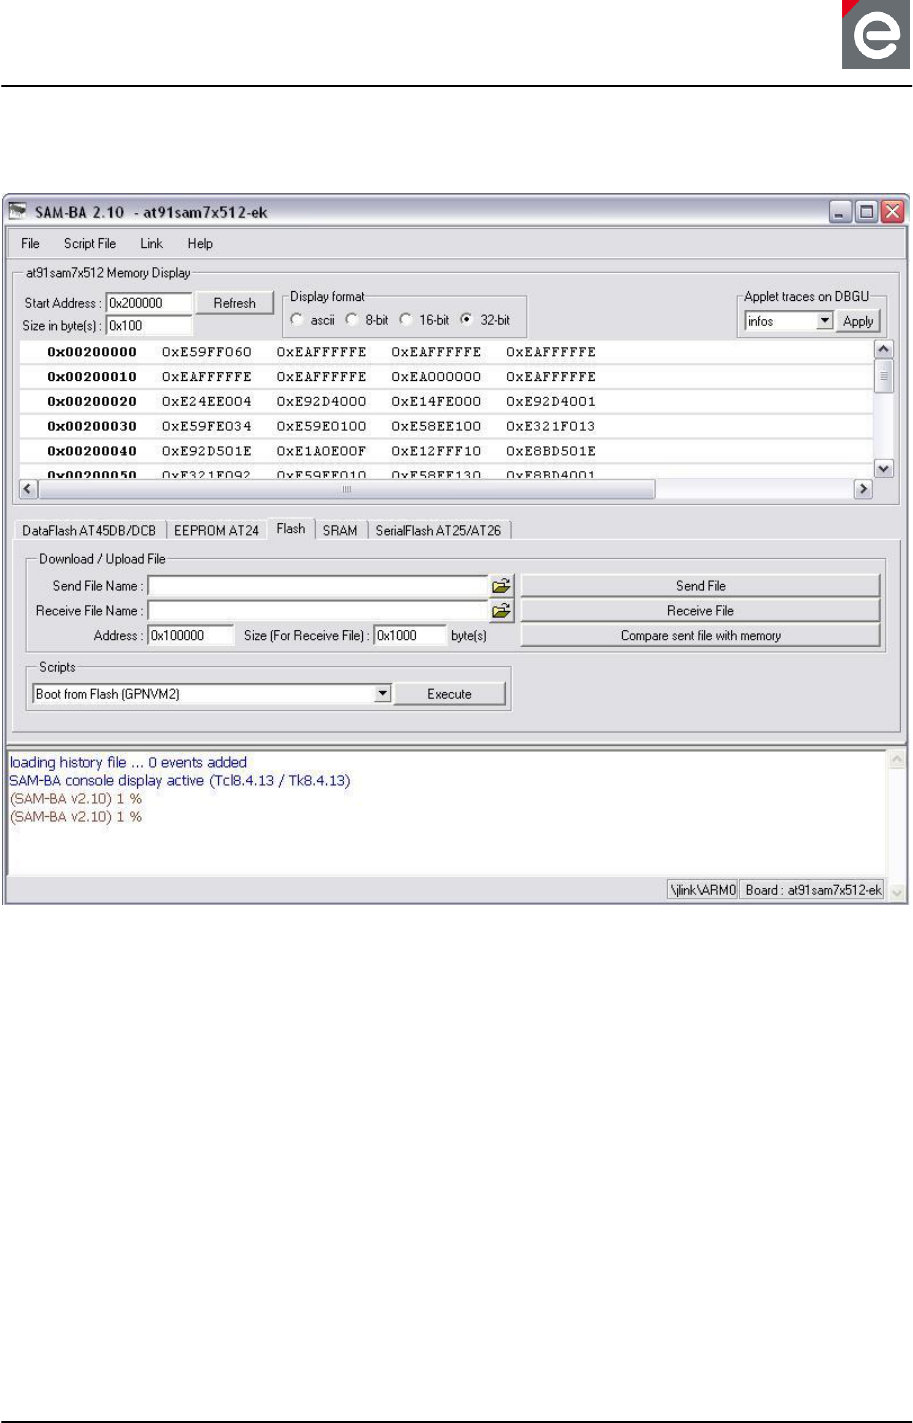Click Start Address input field

click(149, 303)
